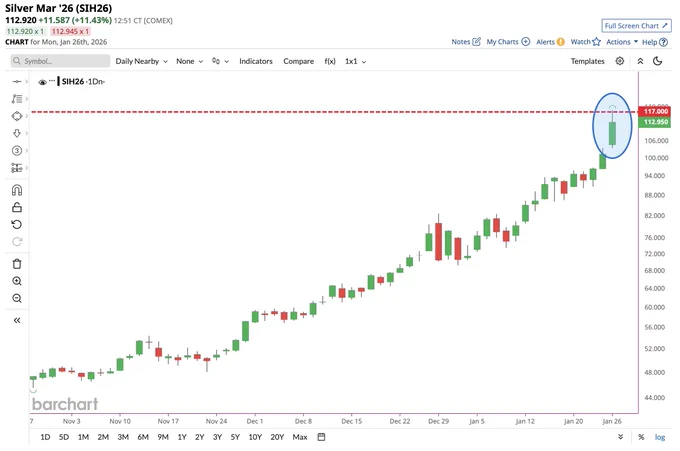Select the arrow marker tool

pos(16,133)
